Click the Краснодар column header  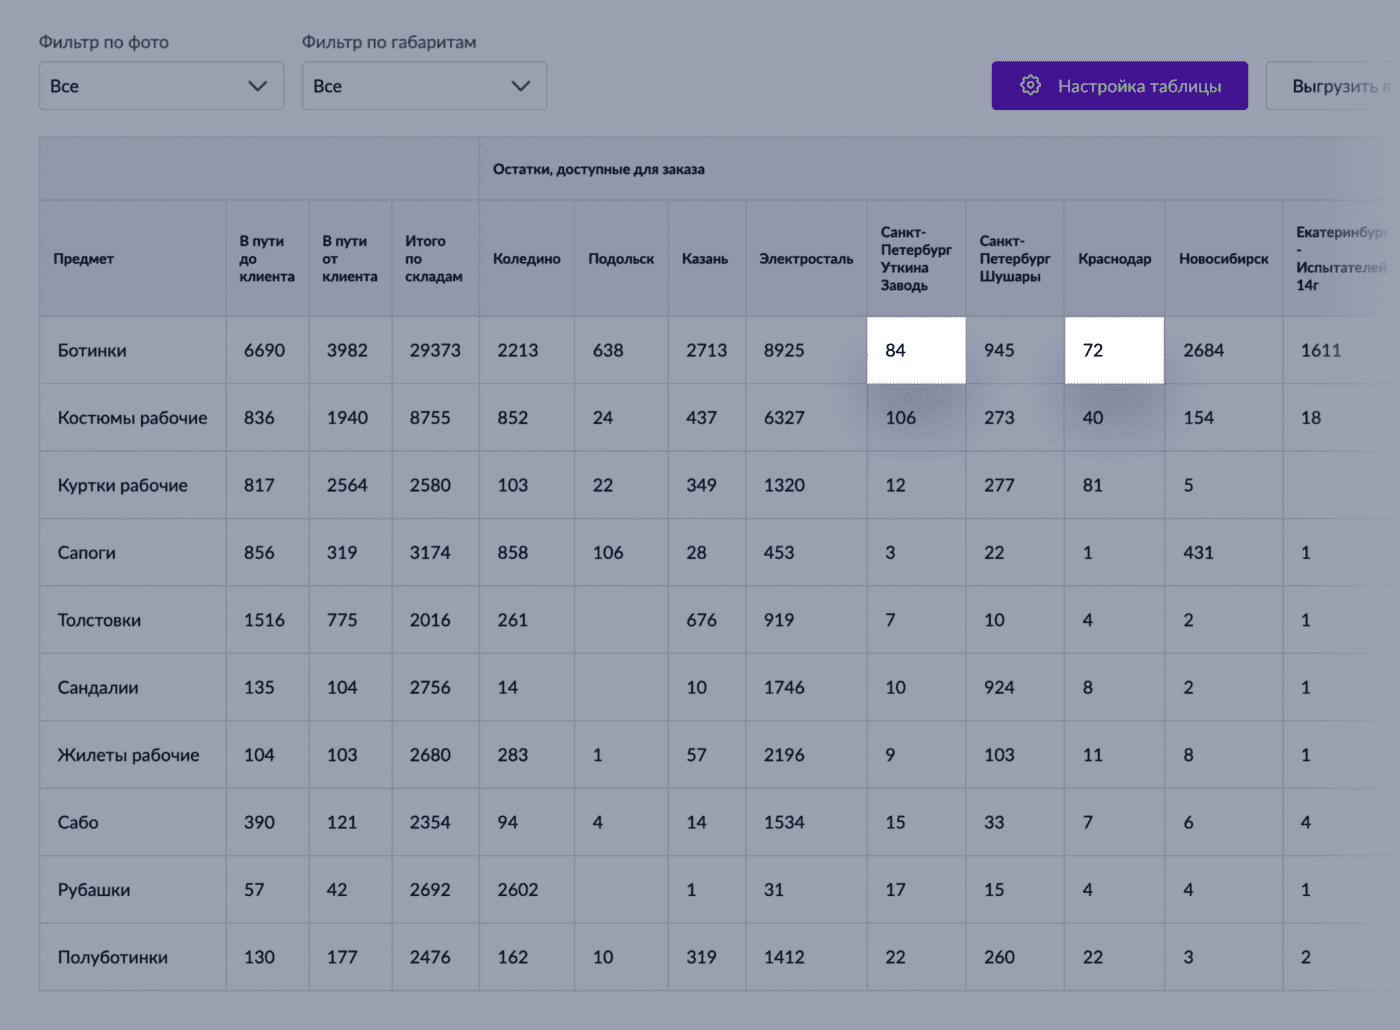coord(1114,259)
